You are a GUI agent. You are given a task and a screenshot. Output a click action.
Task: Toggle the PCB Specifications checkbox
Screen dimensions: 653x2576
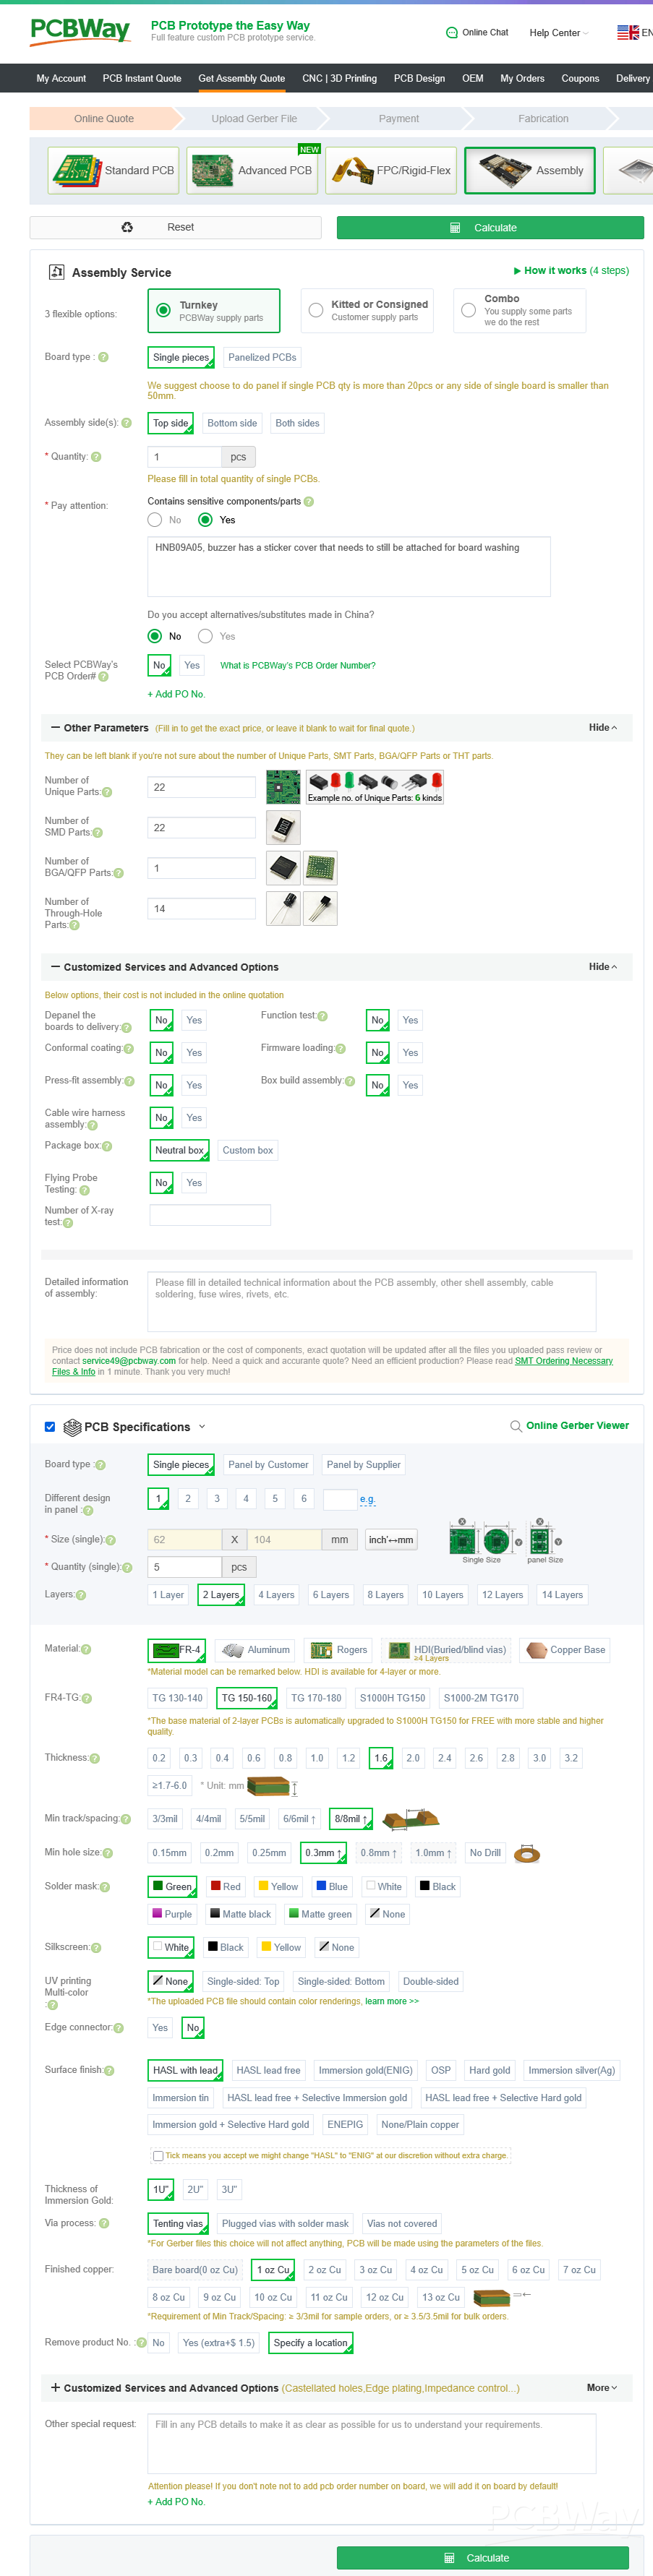point(50,1427)
